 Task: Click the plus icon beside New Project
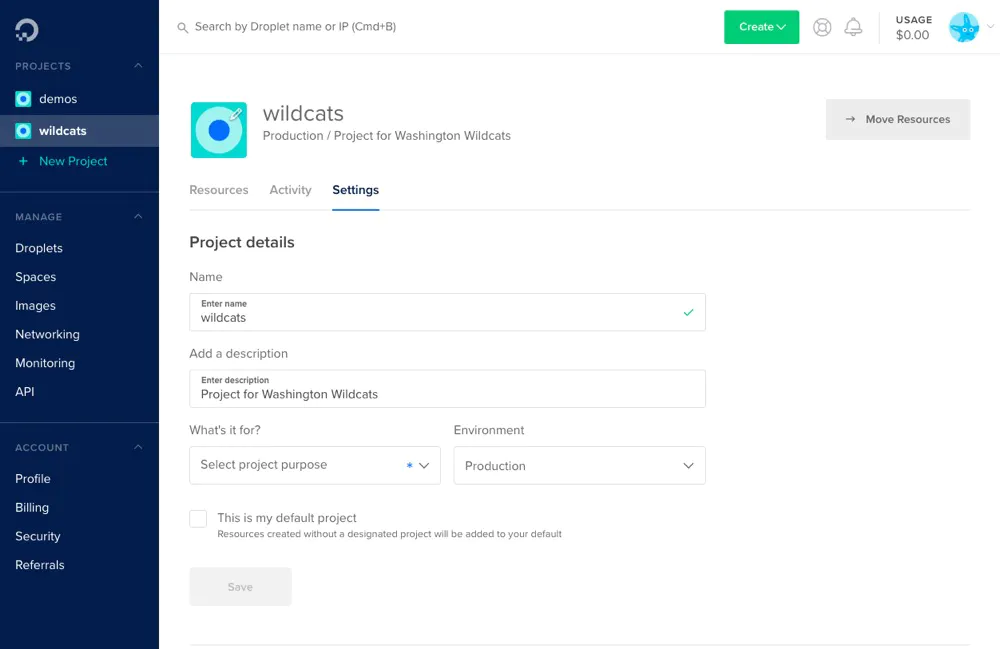tap(23, 161)
